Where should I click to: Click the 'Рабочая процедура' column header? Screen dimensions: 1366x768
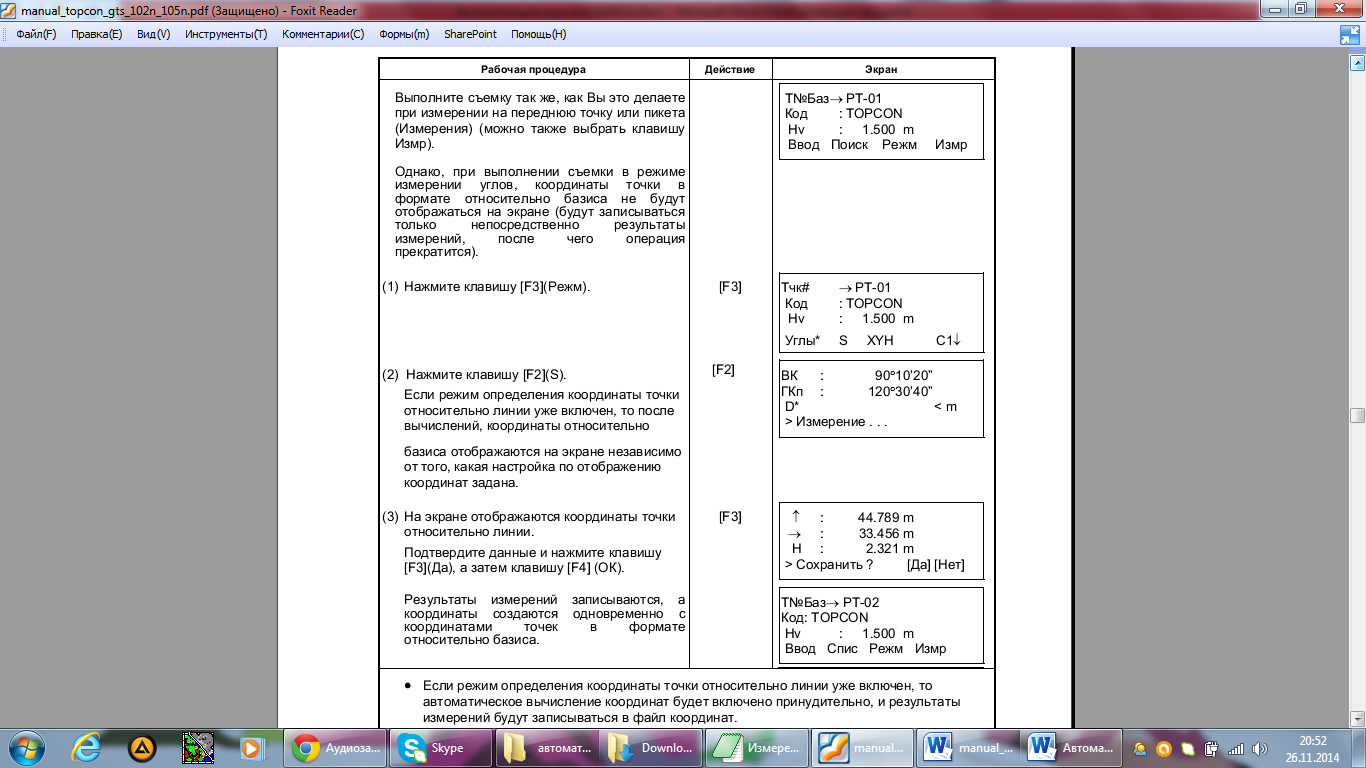pos(533,70)
